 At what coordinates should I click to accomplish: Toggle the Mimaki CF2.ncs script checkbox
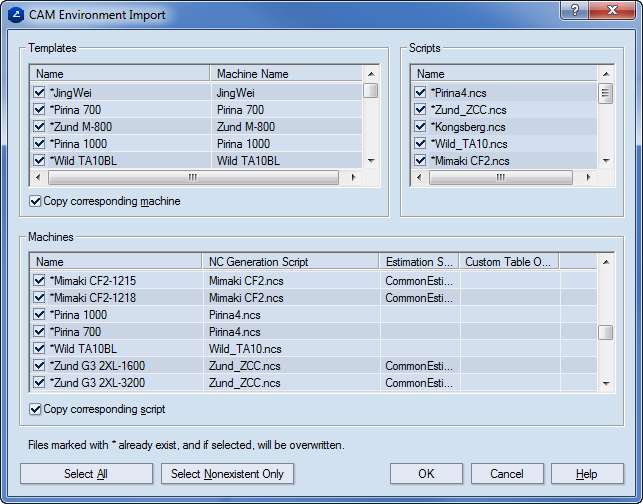(x=420, y=160)
